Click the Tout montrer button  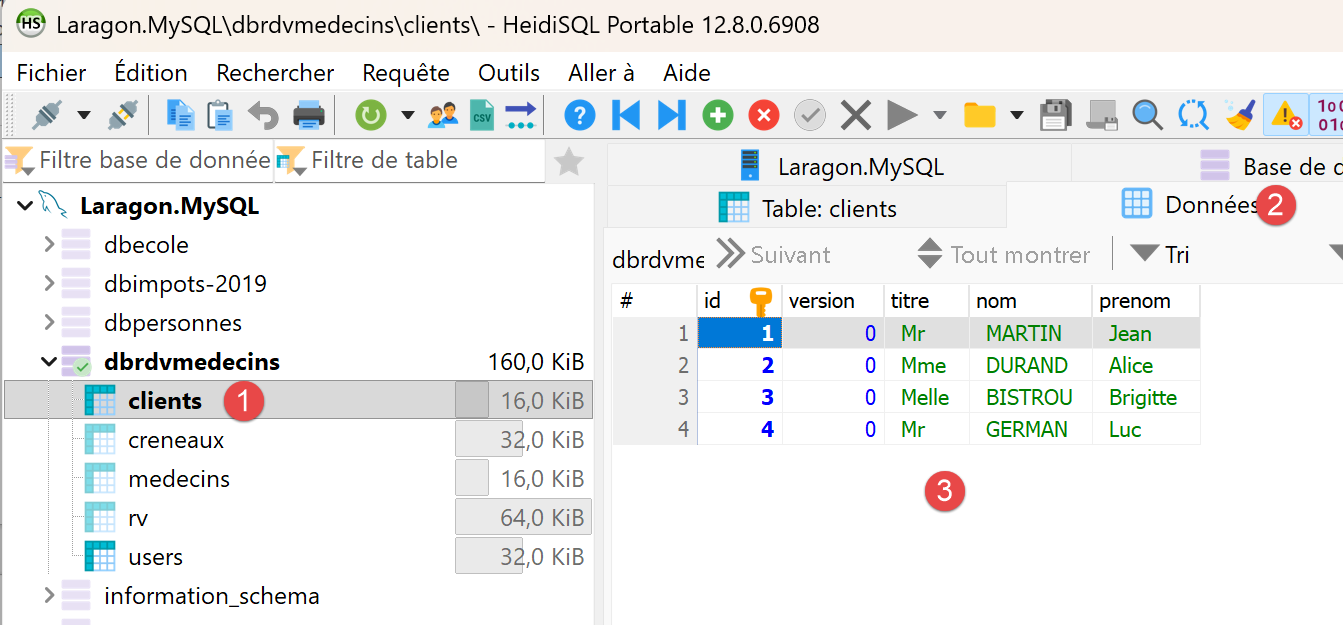1003,255
